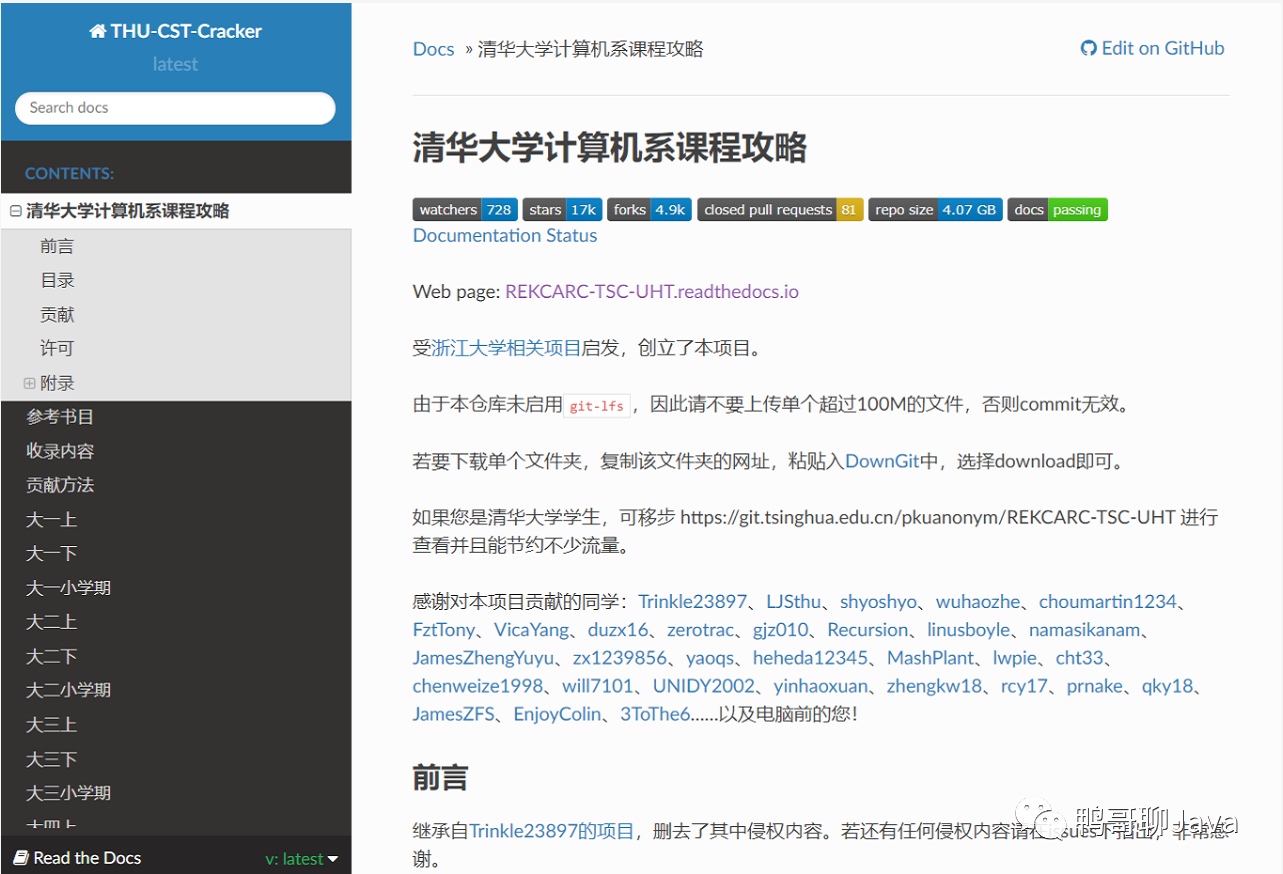
Task: Click the watchers 728 badge
Action: 465,209
